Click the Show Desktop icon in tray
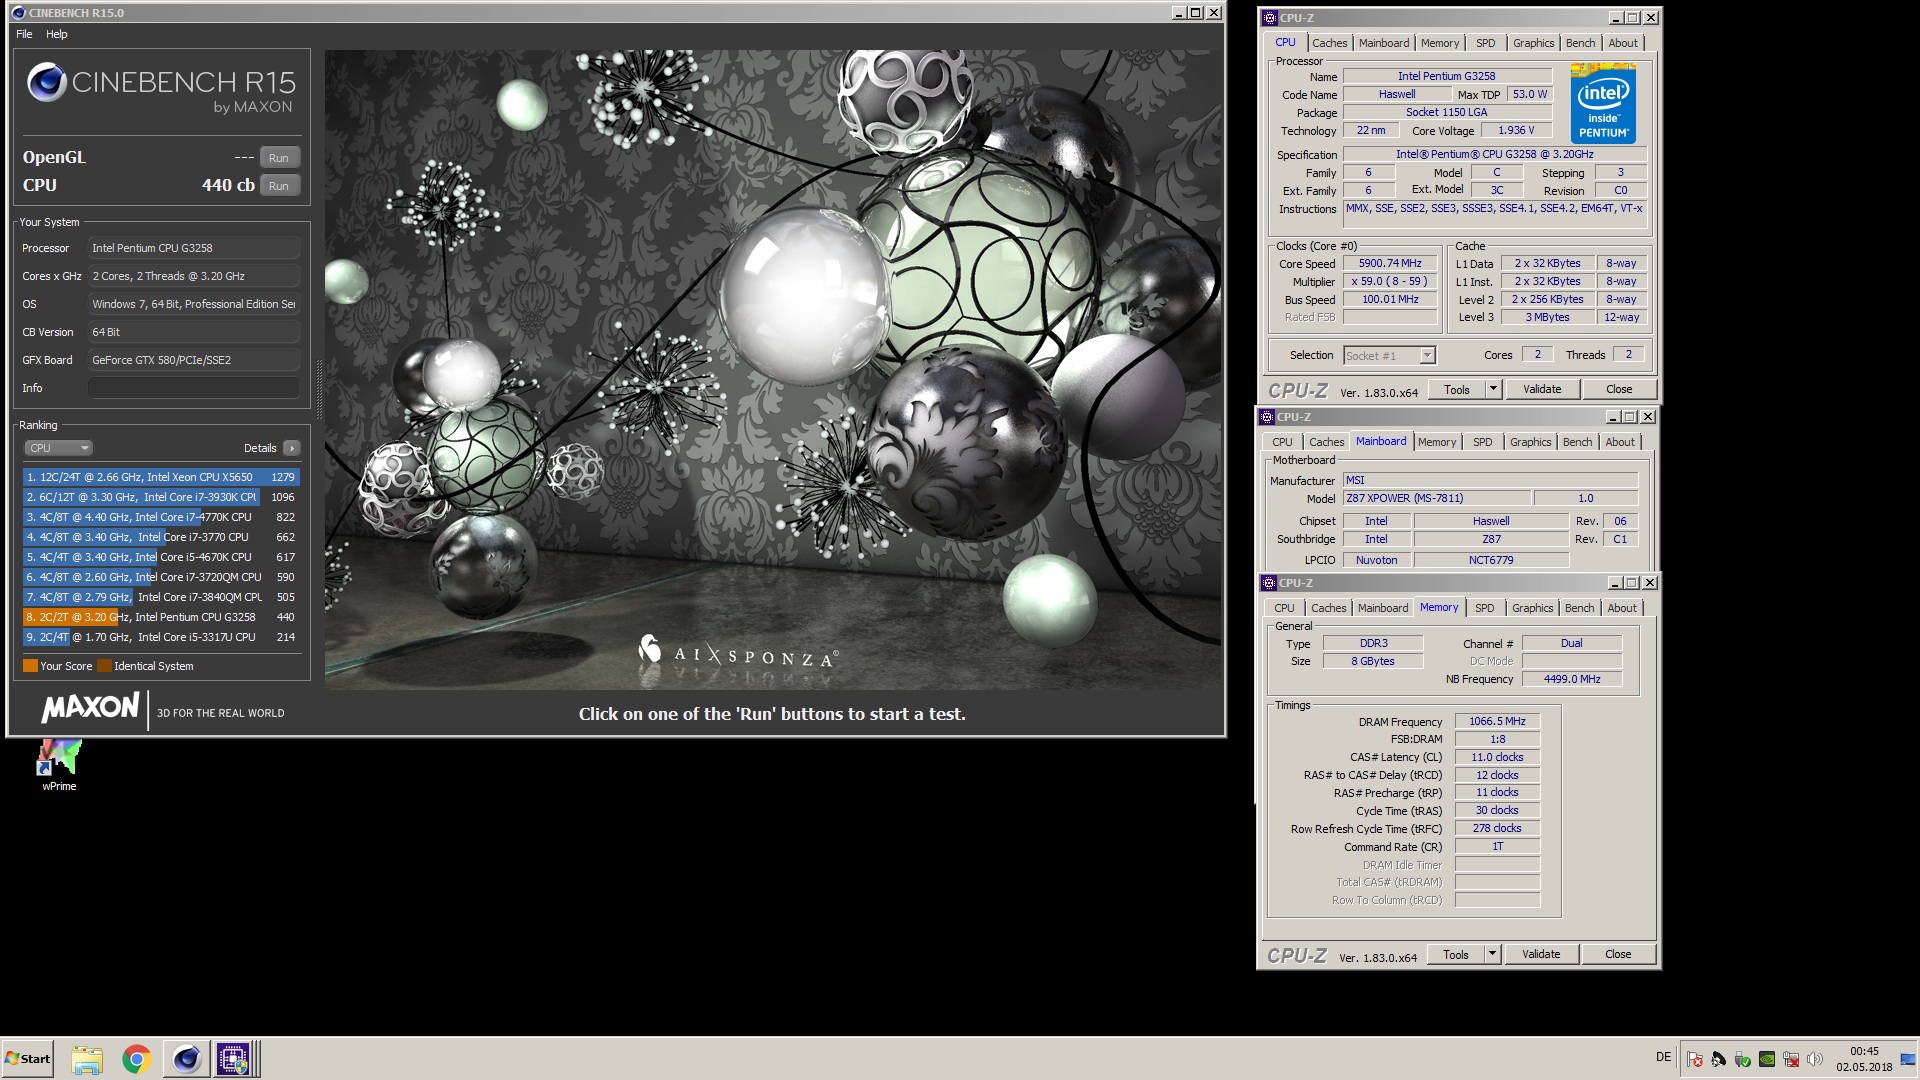Viewport: 1920px width, 1080px height. (1908, 1059)
